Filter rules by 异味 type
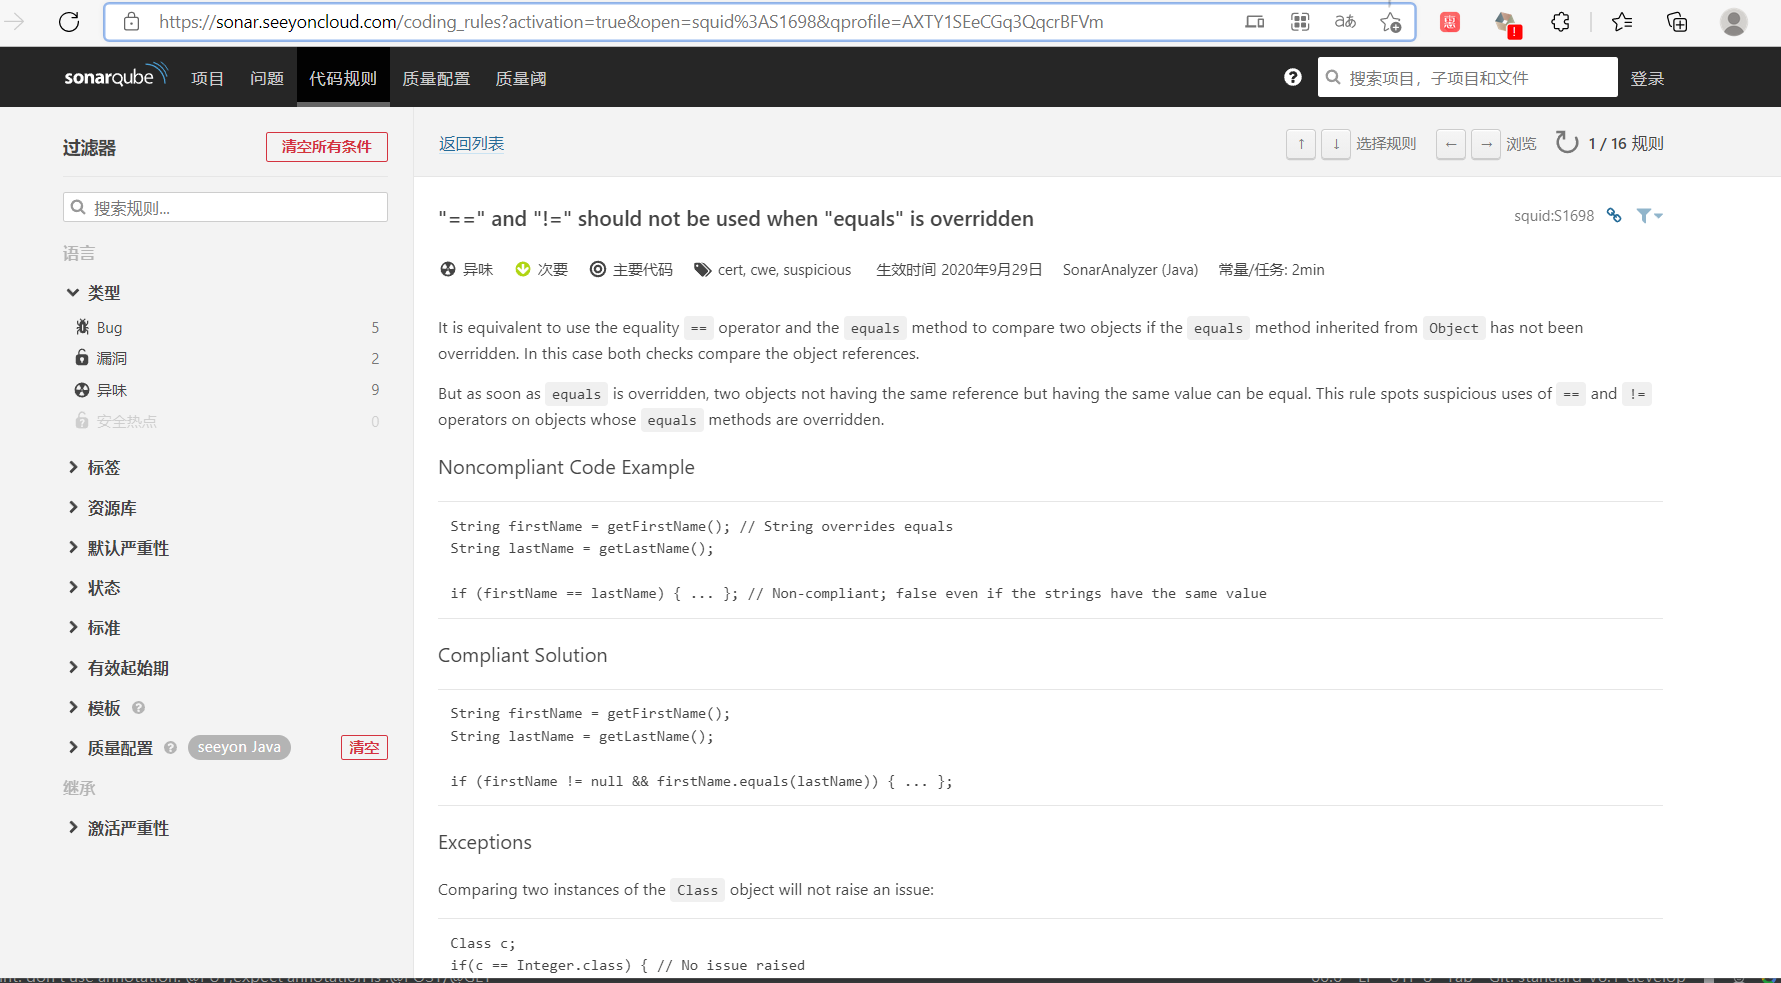Viewport: 1781px width, 983px height. click(111, 390)
